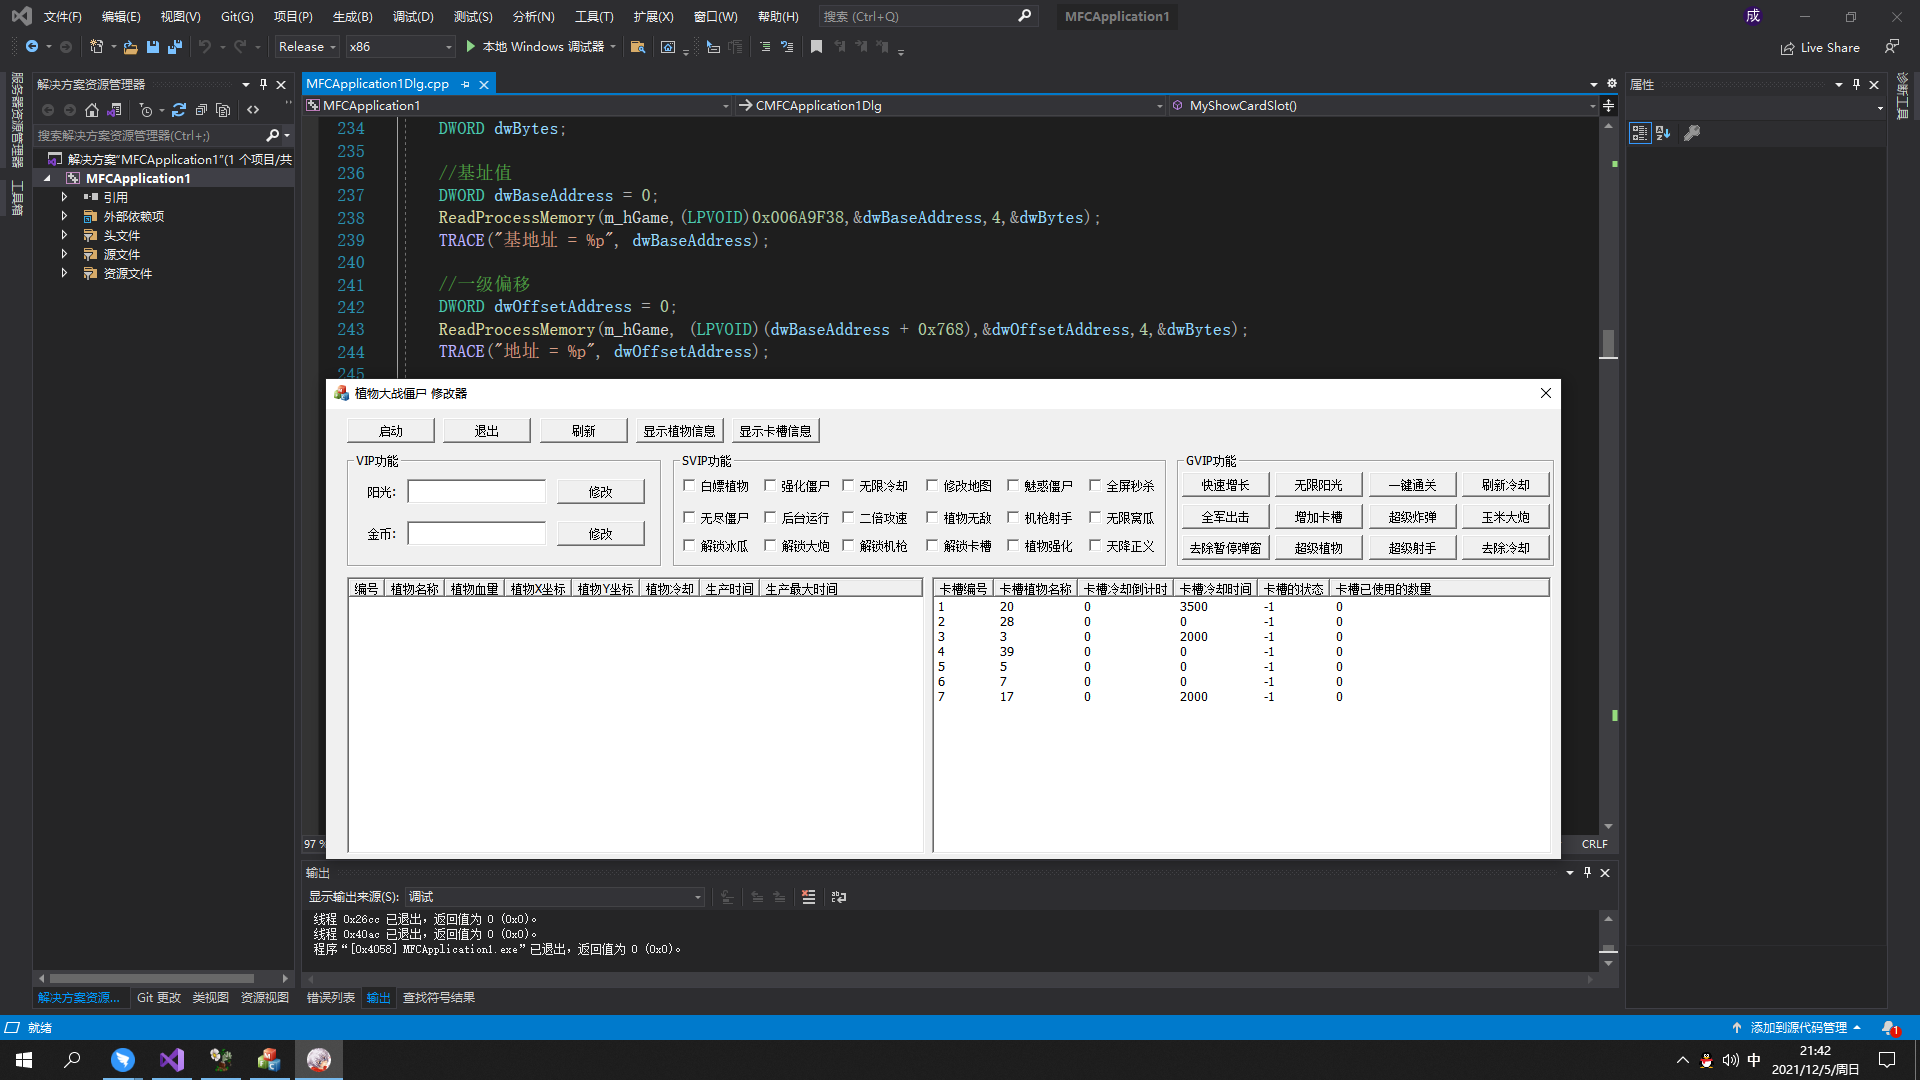This screenshot has height=1080, width=1920.
Task: Toggle bookmark via the toolbar bookmark icon
Action: 816,47
